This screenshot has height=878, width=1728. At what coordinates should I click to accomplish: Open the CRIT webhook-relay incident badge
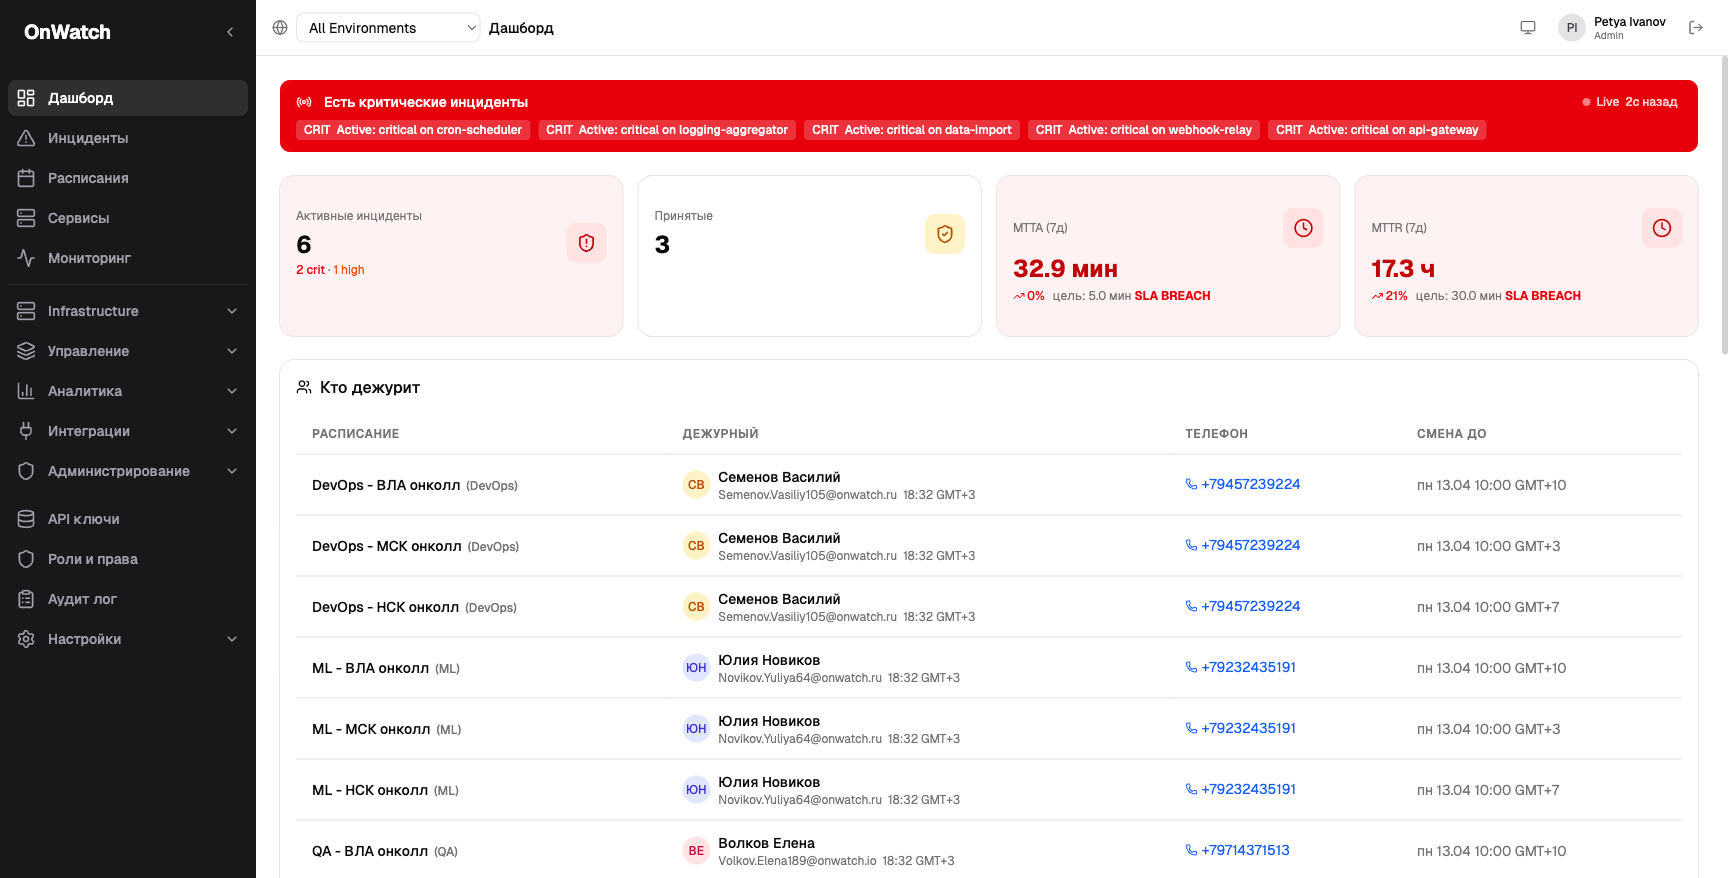pyautogui.click(x=1144, y=130)
